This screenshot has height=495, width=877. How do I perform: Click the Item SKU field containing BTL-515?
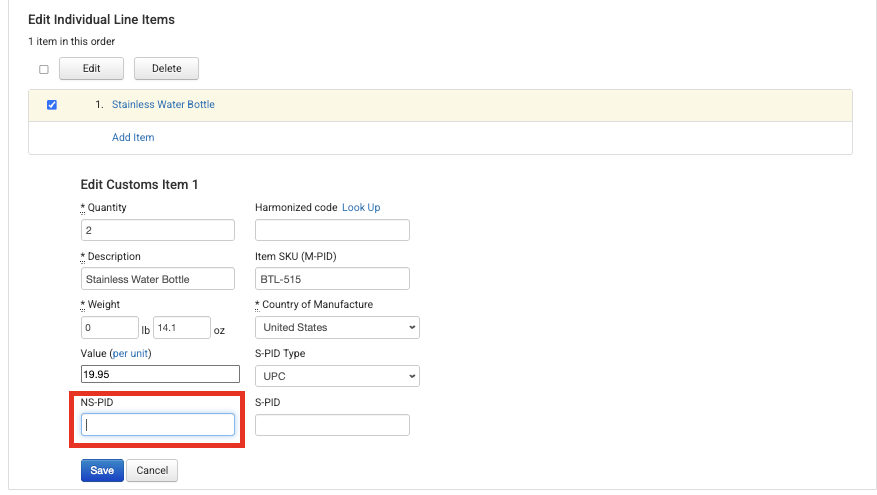tap(332, 279)
